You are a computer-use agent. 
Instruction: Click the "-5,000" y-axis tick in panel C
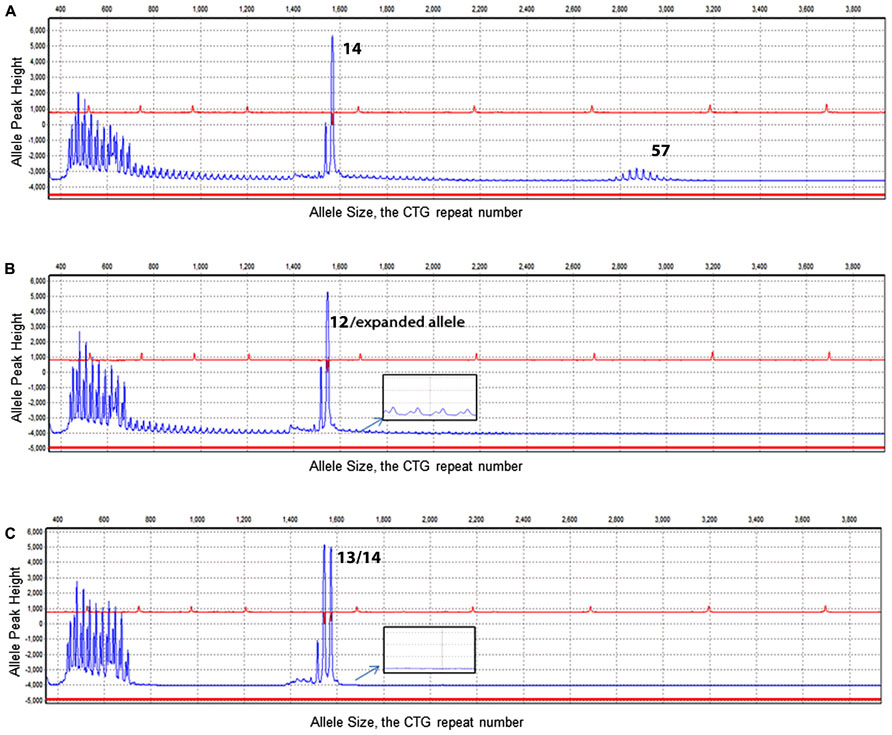coord(34,700)
